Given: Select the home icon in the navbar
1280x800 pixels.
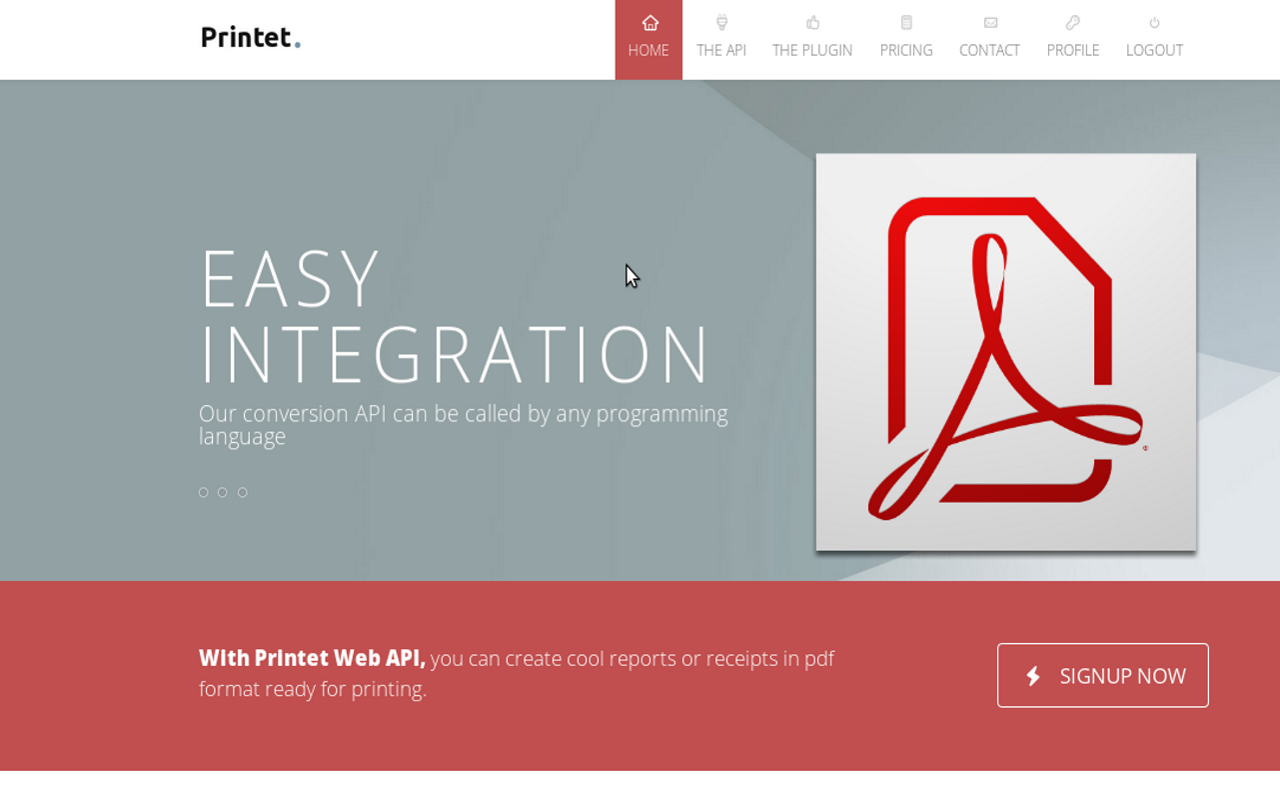Looking at the screenshot, I should [648, 22].
